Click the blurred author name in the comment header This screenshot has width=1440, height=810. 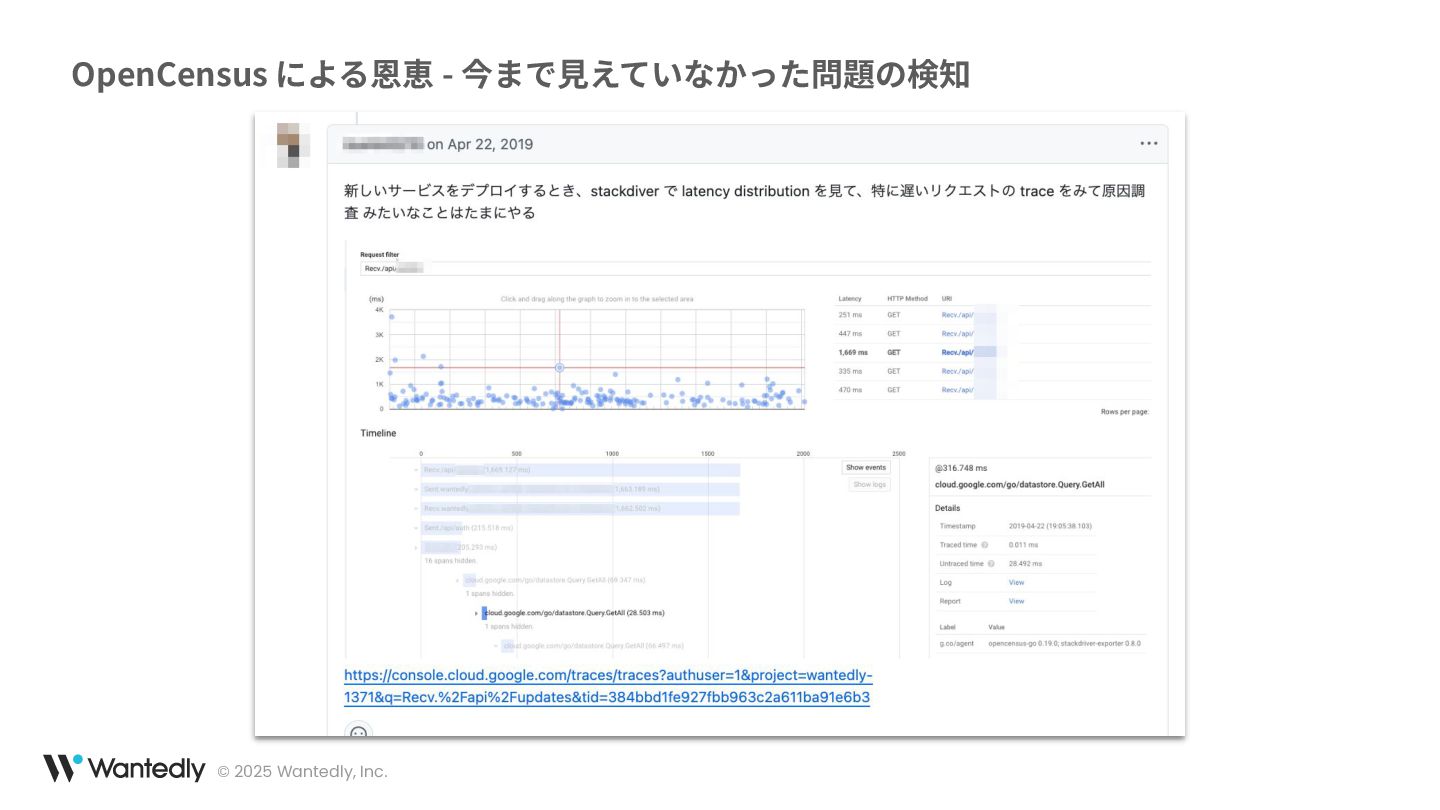tap(382, 144)
